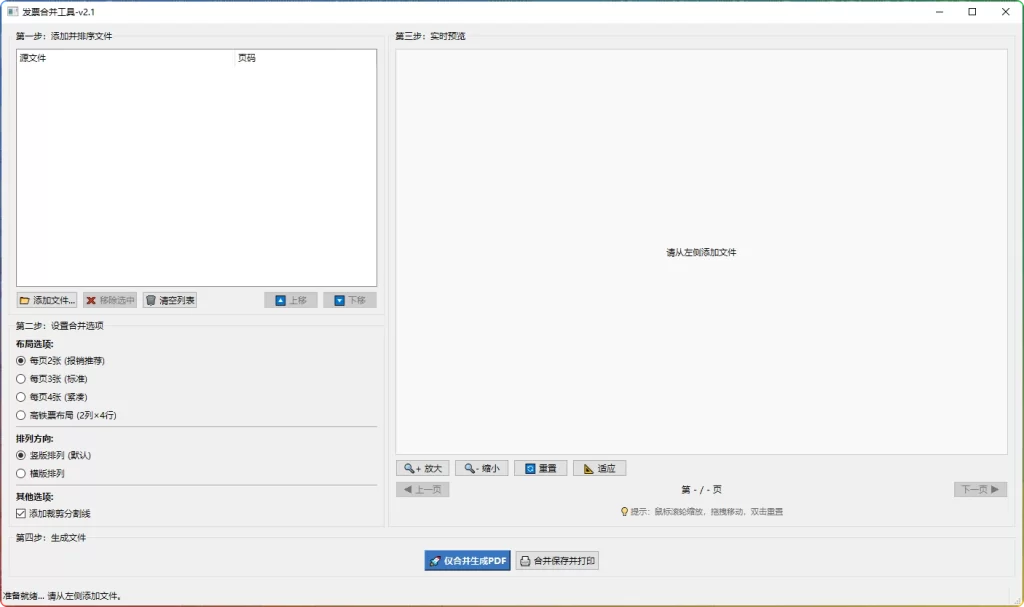Go to next page with 下一页

coord(980,489)
